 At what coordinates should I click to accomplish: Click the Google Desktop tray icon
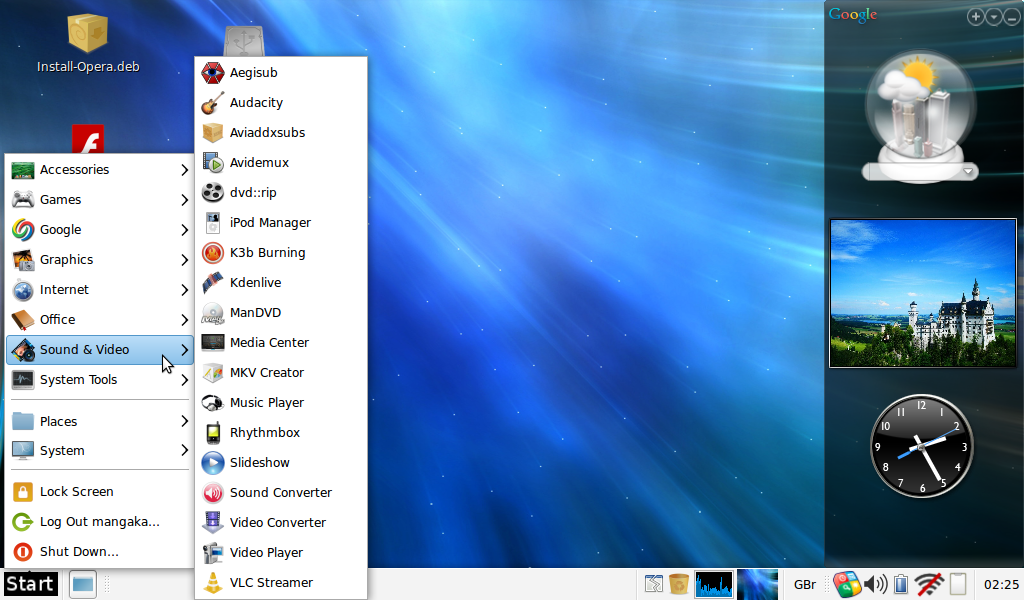(846, 584)
